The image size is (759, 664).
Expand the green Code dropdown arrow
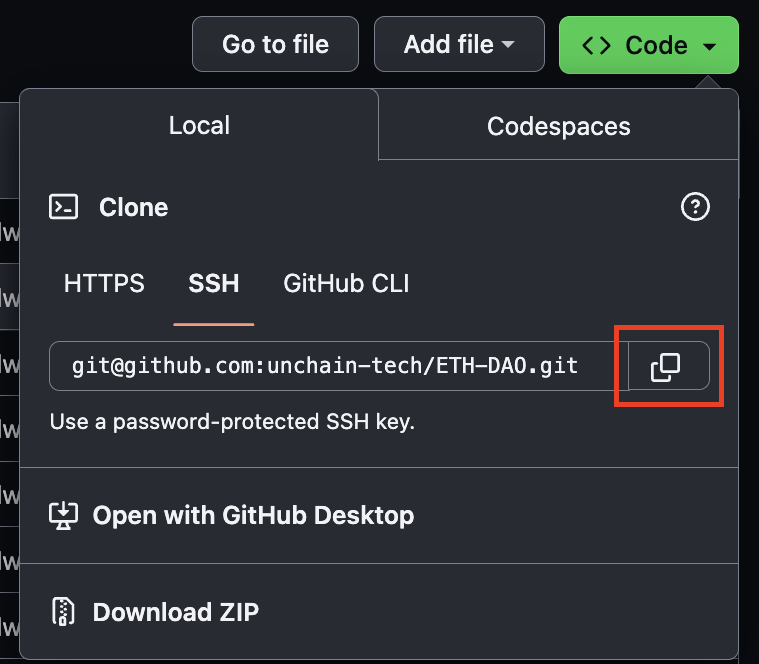(x=709, y=46)
